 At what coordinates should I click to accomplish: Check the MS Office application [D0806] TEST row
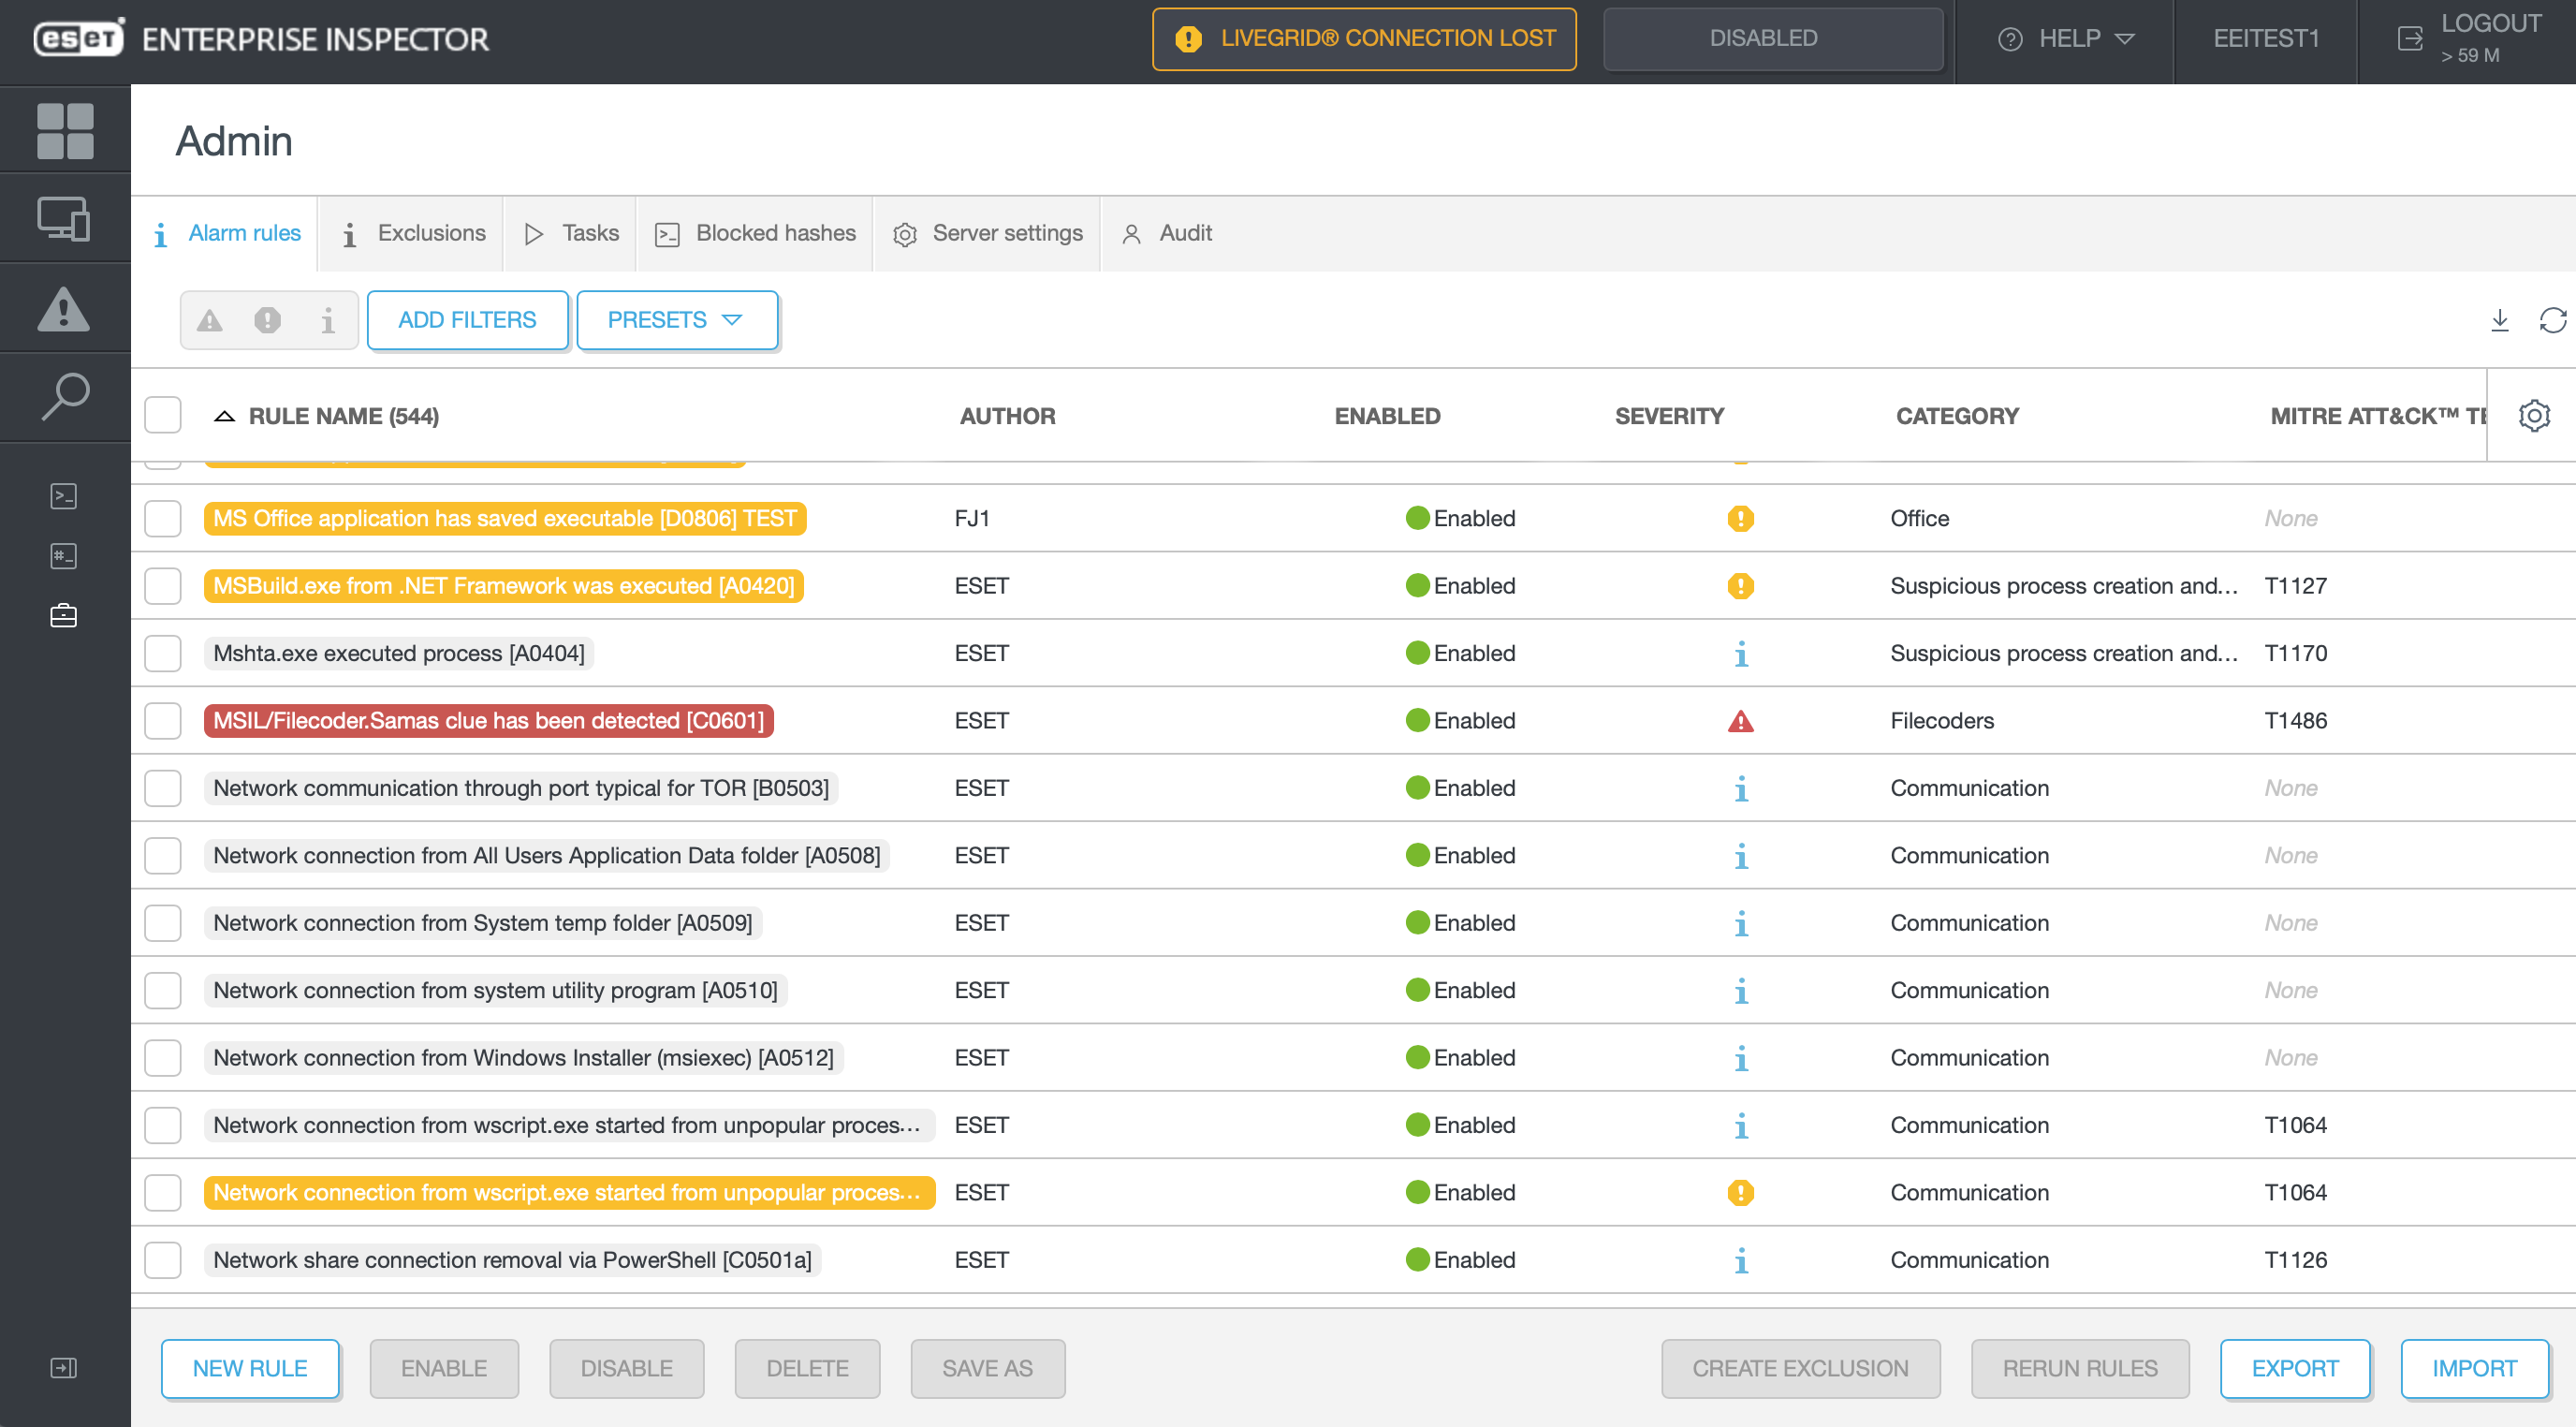coord(163,519)
